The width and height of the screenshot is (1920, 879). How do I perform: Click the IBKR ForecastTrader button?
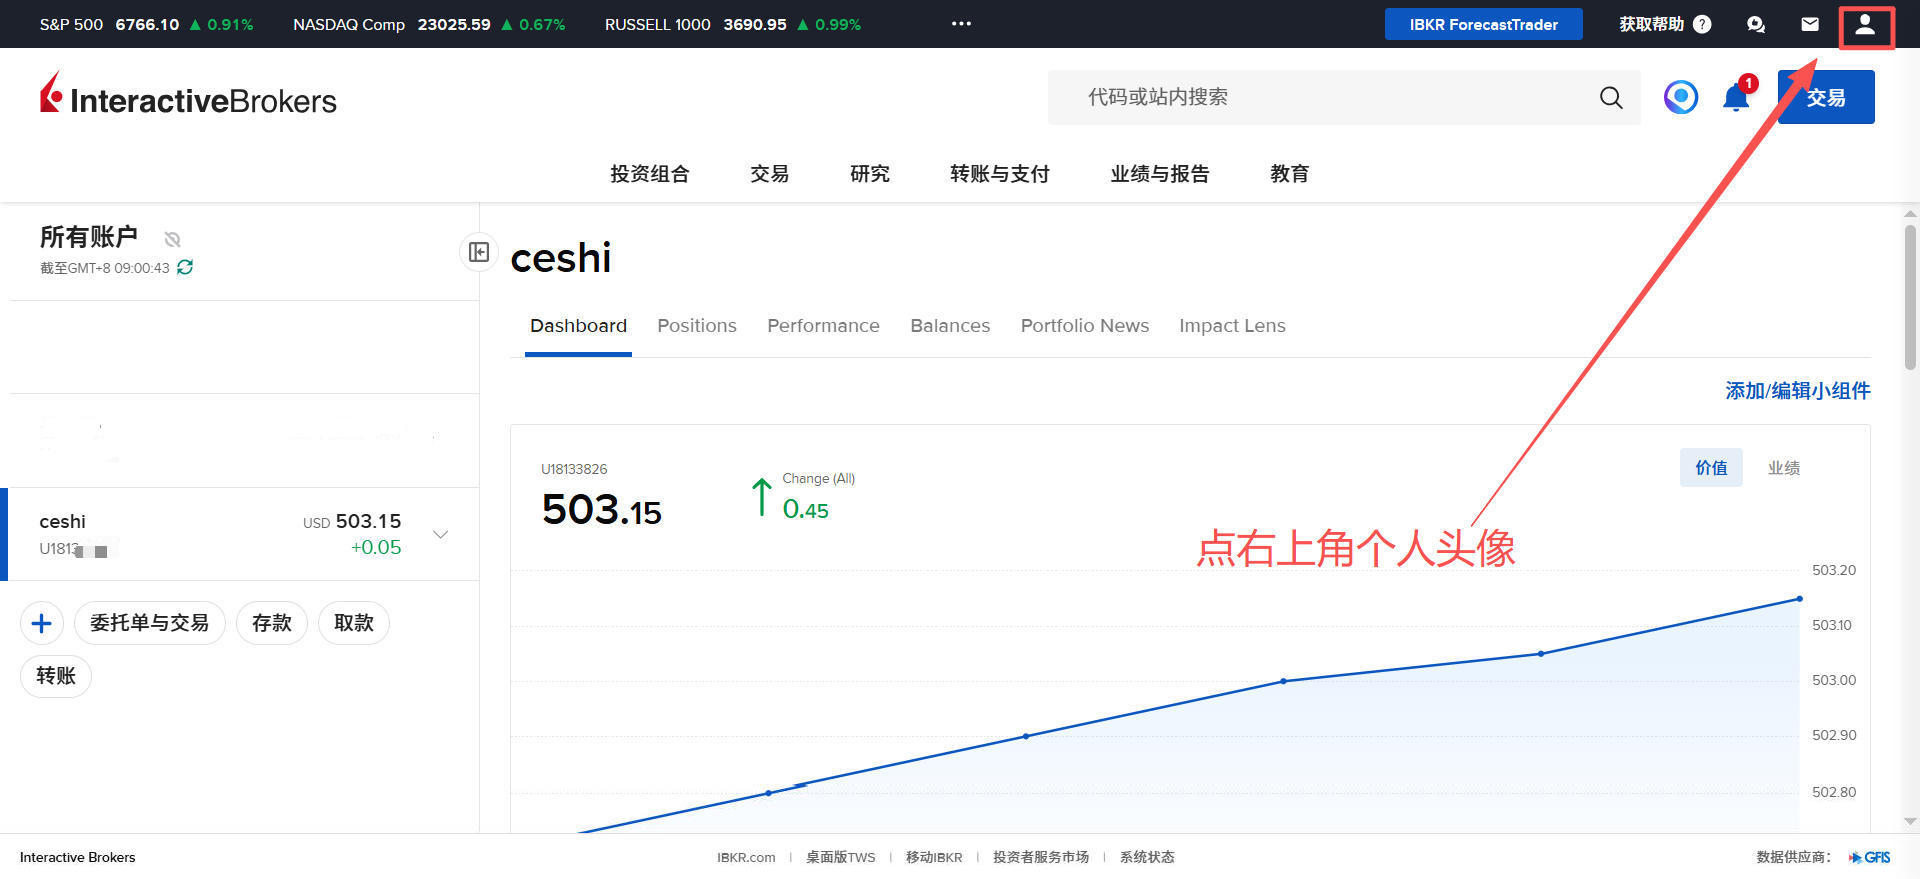pos(1483,24)
